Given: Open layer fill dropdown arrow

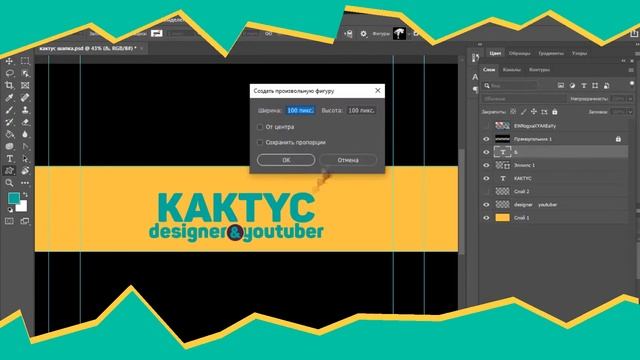Looking at the screenshot, I should tap(631, 112).
